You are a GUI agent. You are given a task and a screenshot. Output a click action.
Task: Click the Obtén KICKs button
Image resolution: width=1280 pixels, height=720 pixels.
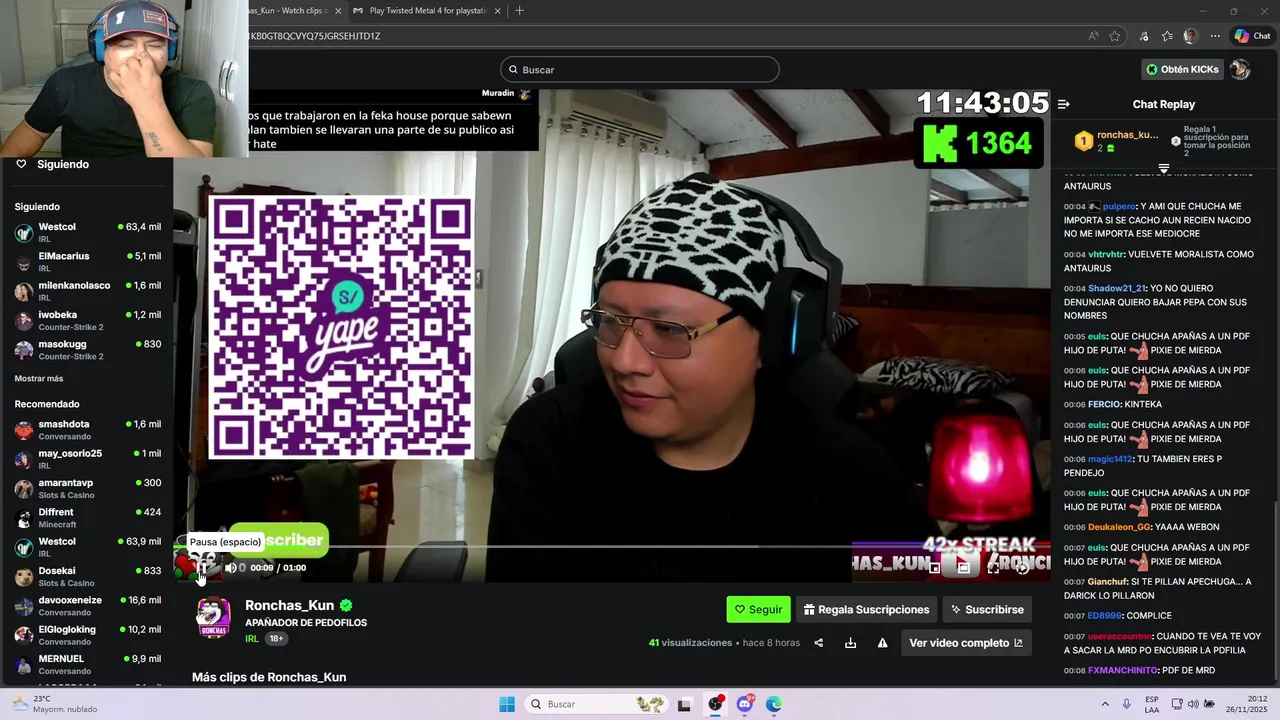click(1183, 69)
